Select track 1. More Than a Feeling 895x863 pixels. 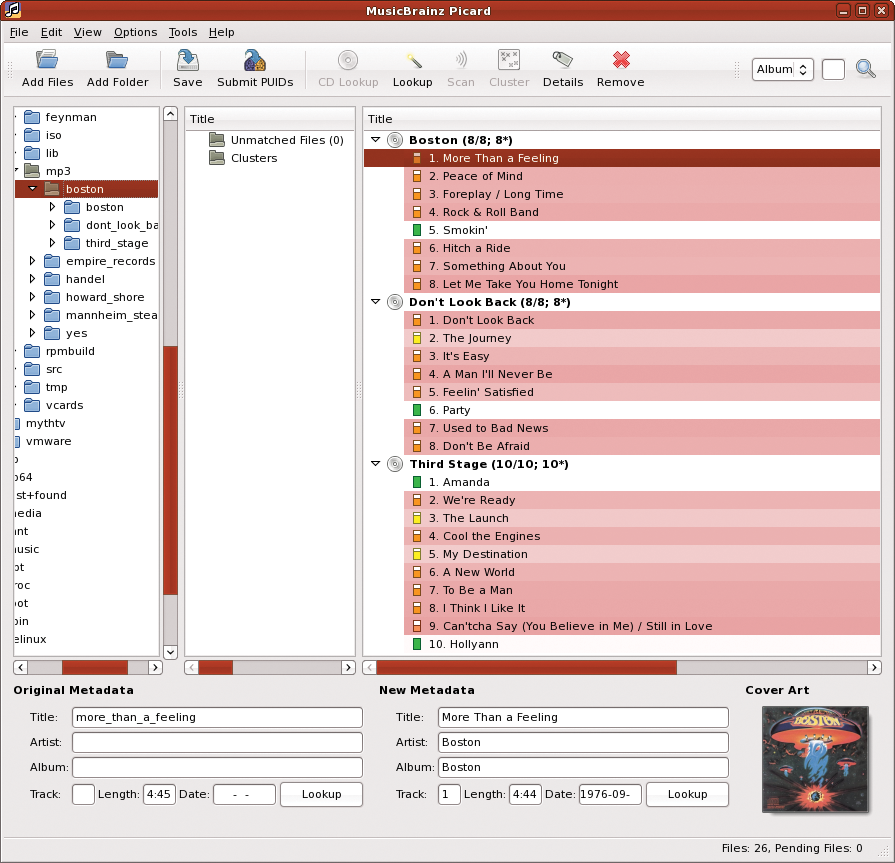click(x=622, y=158)
